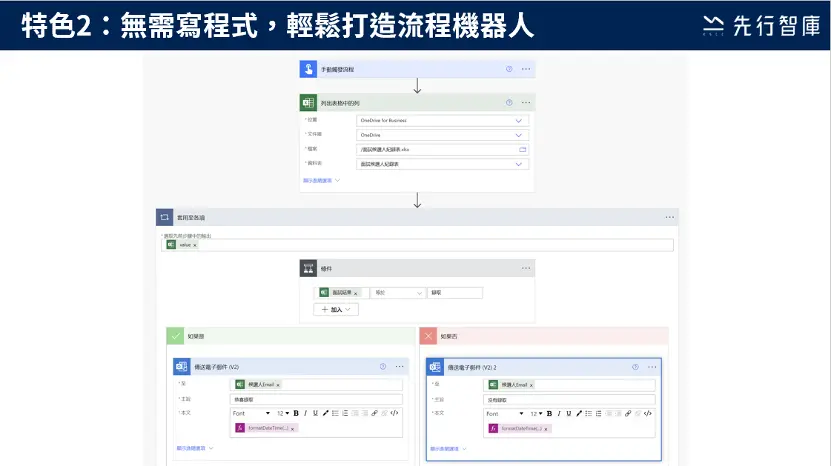
Task: Toggle underline in Send email (V2) 2 editor
Action: pyautogui.click(x=568, y=414)
